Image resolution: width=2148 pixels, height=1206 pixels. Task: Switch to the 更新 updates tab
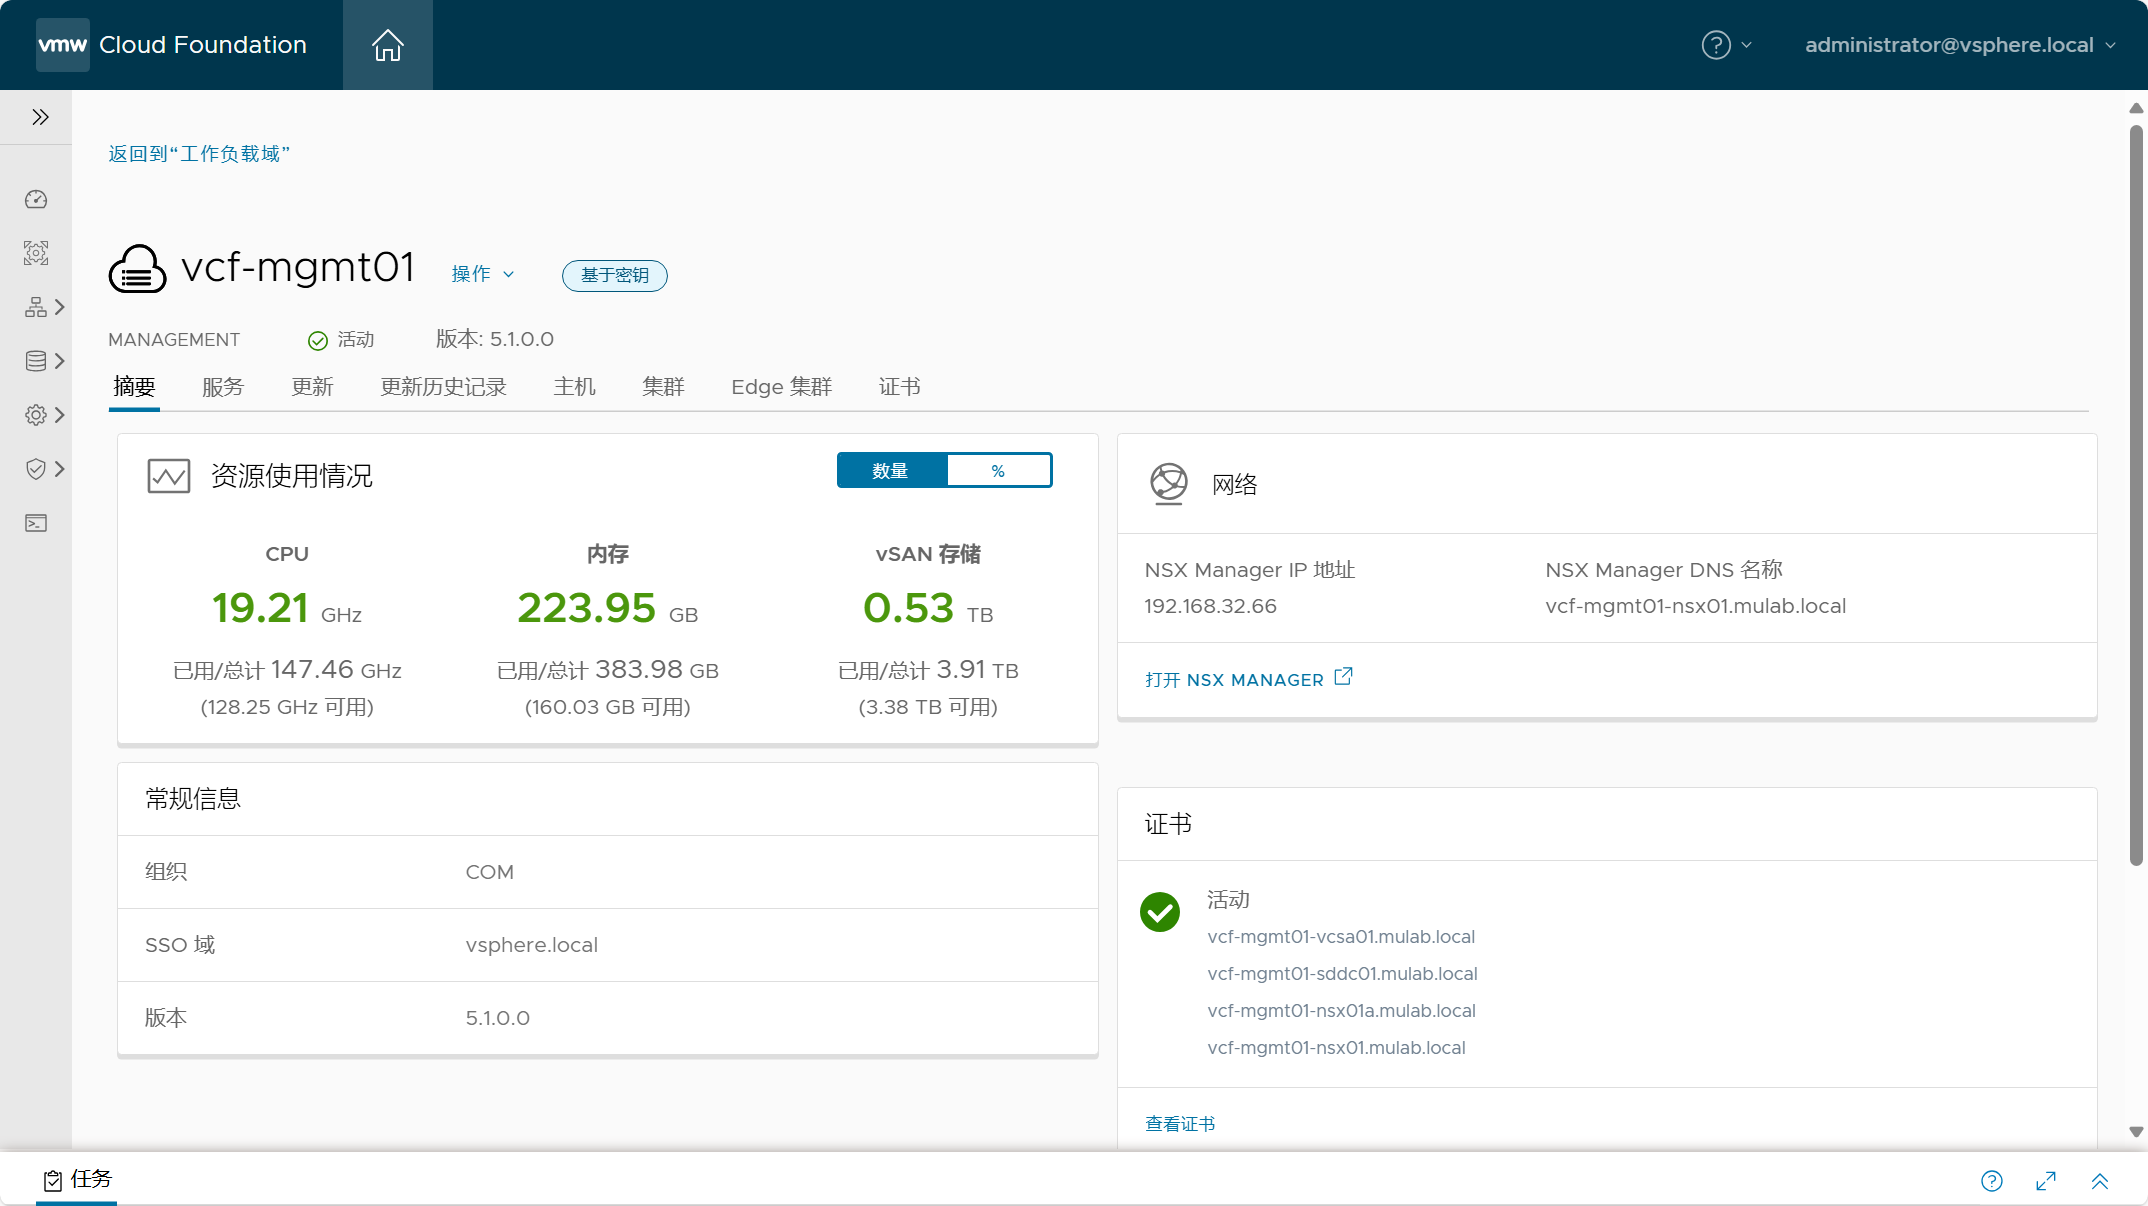pyautogui.click(x=312, y=387)
